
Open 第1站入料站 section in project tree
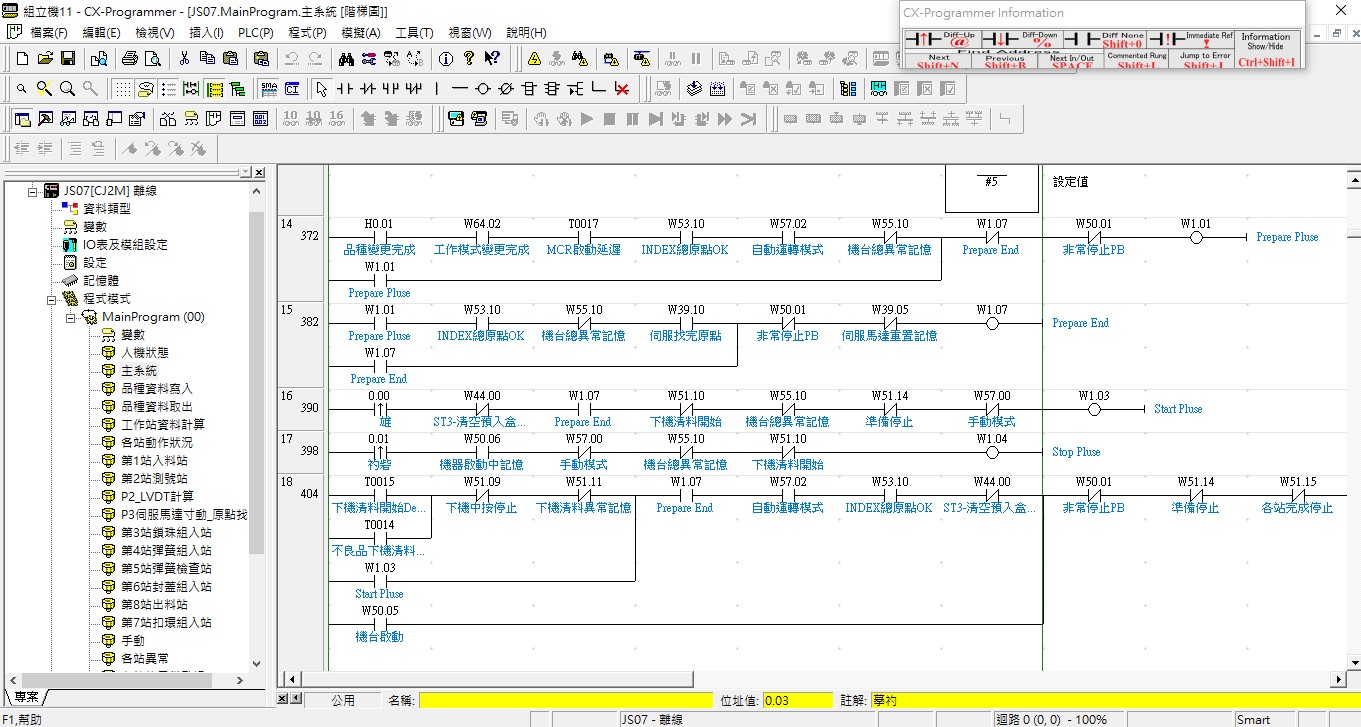click(x=154, y=461)
